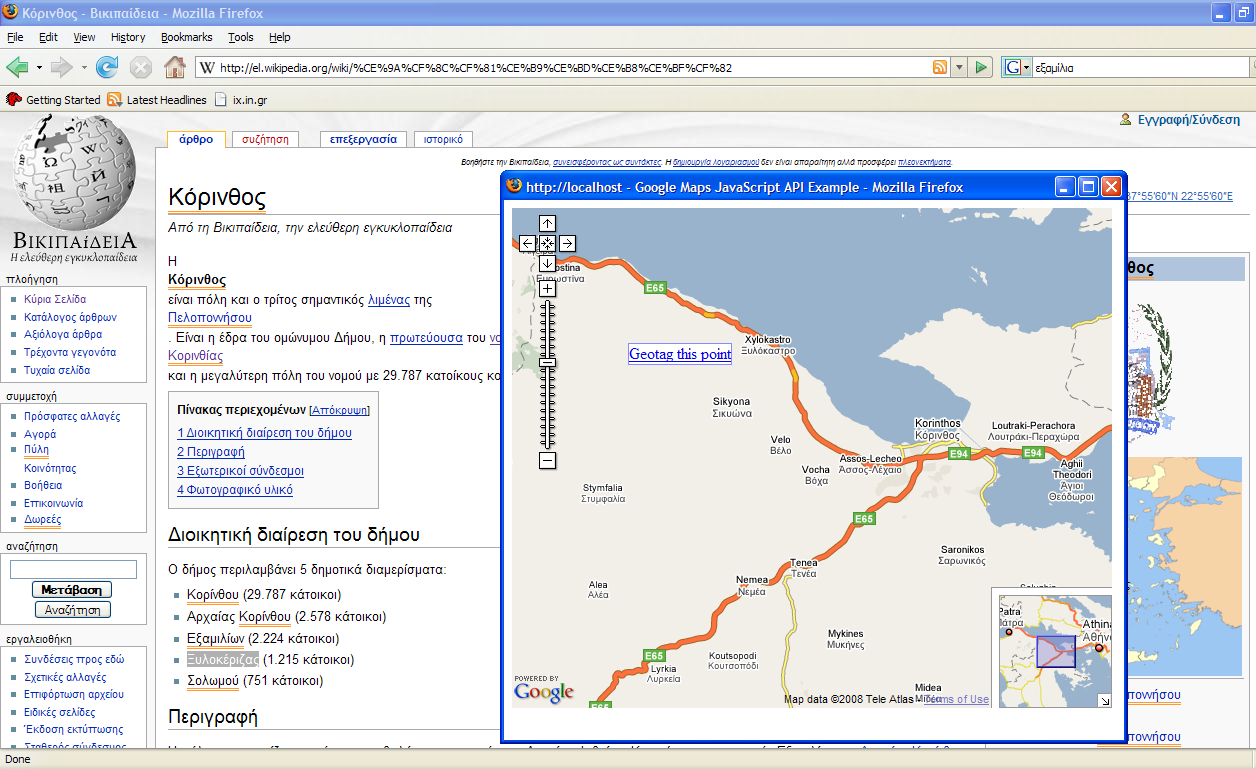The height and width of the screenshot is (769, 1256).
Task: Open Τυχαία σελίδα sidebar link
Action: pos(57,370)
